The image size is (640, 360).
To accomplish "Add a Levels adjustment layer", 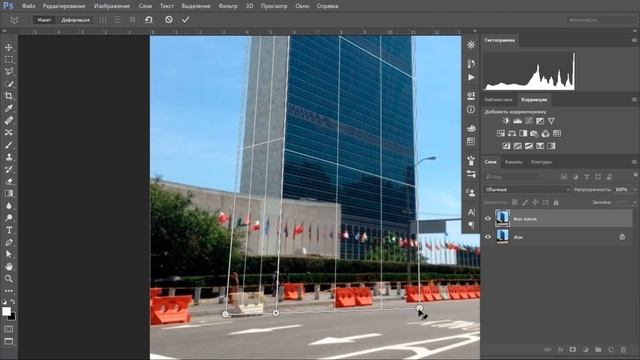I will coord(518,121).
